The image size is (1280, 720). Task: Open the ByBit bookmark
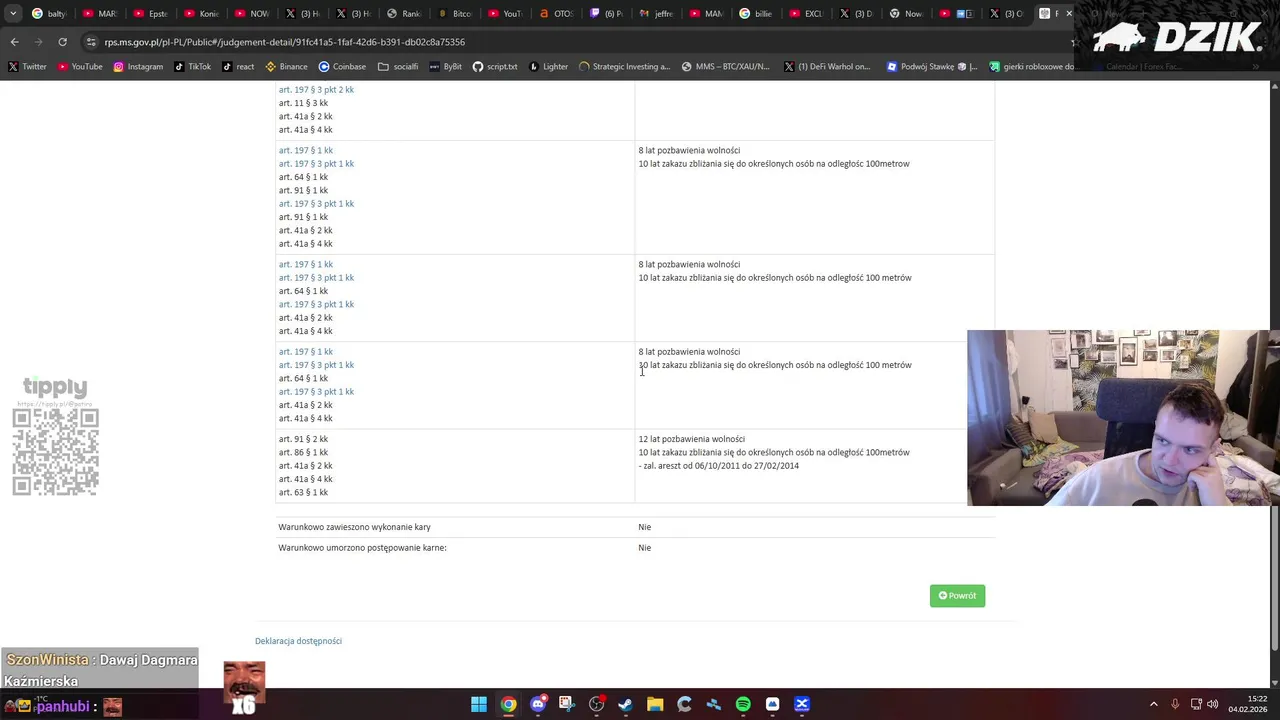tap(445, 67)
